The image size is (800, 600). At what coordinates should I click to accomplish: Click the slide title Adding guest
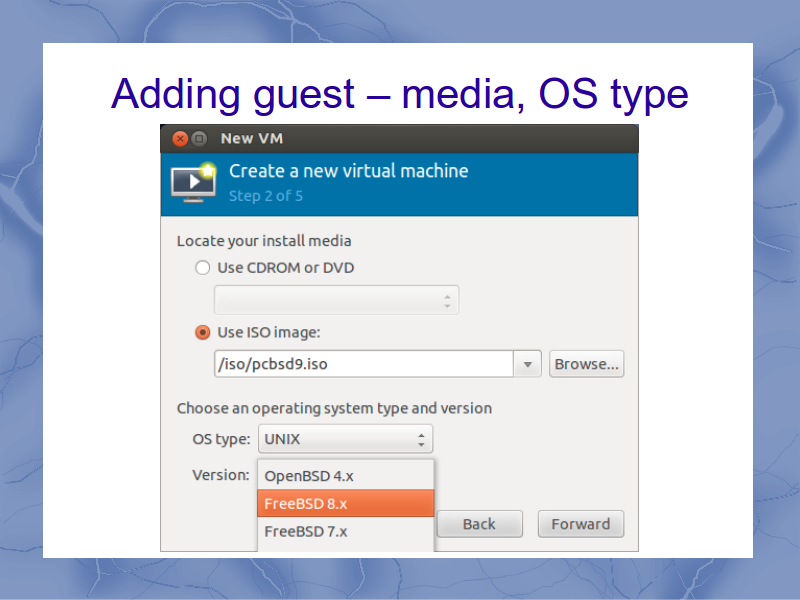click(x=399, y=94)
